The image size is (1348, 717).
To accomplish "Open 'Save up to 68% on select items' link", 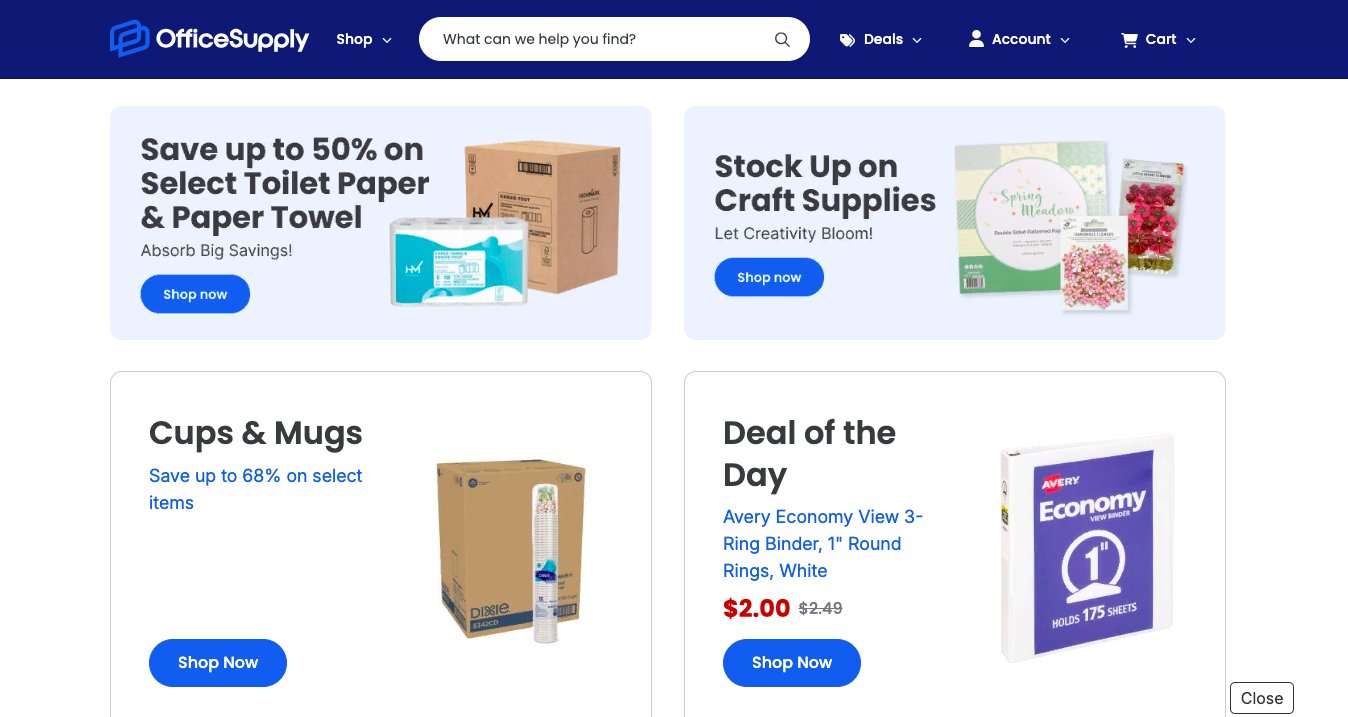I will click(256, 489).
